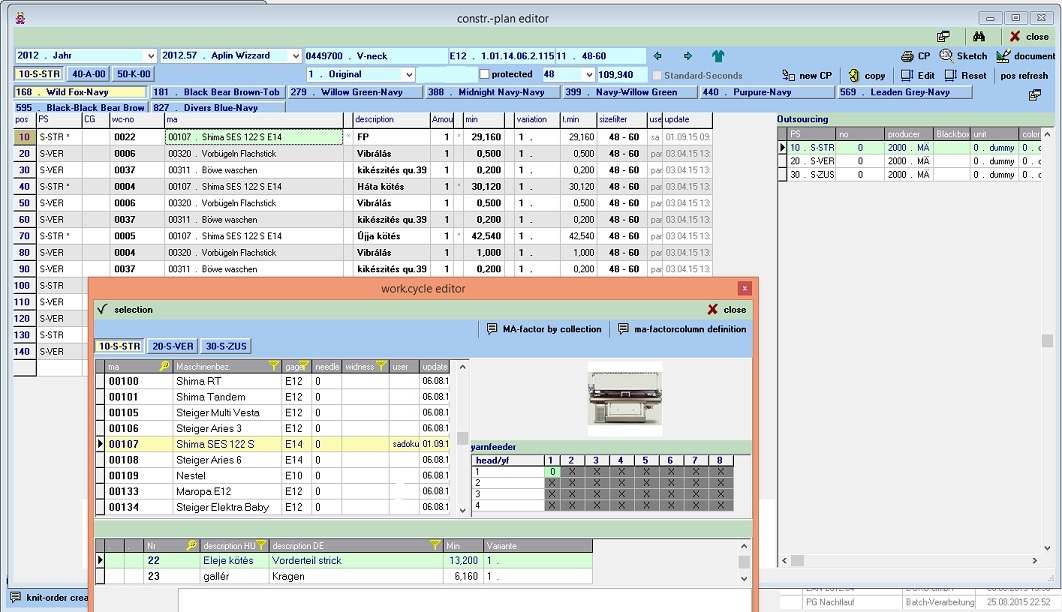Filter the Maschinenbez. column via funnel icon
Image resolution: width=1062 pixels, height=612 pixels.
point(272,367)
